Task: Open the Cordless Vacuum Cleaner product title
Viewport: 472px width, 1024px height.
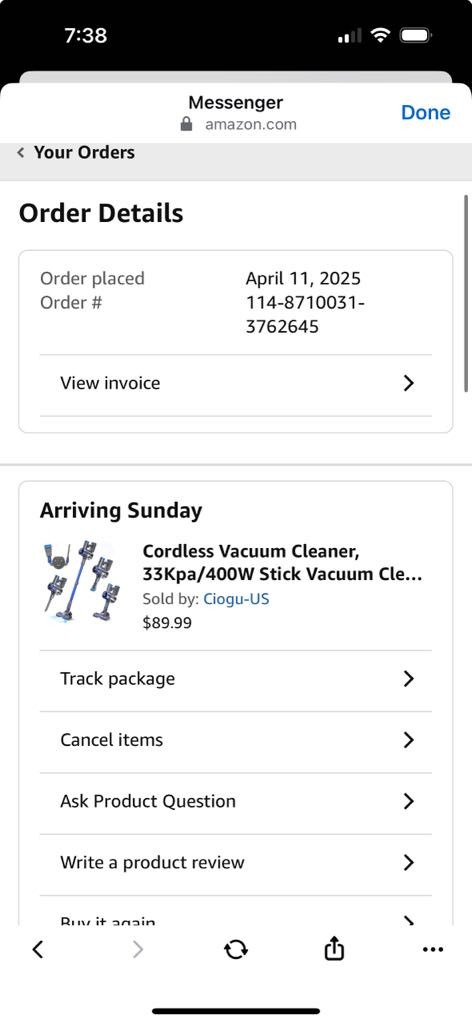Action: pos(282,563)
